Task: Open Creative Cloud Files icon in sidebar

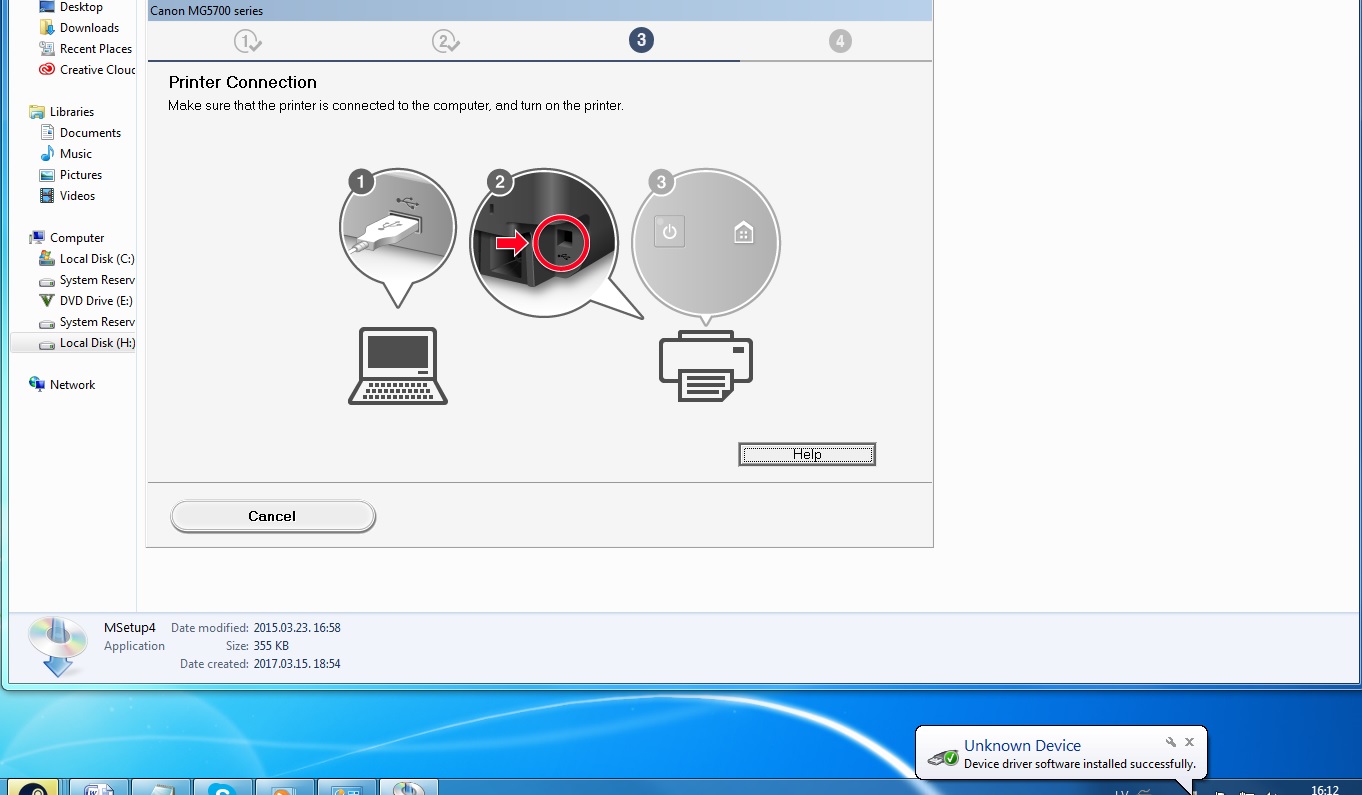Action: [46, 70]
